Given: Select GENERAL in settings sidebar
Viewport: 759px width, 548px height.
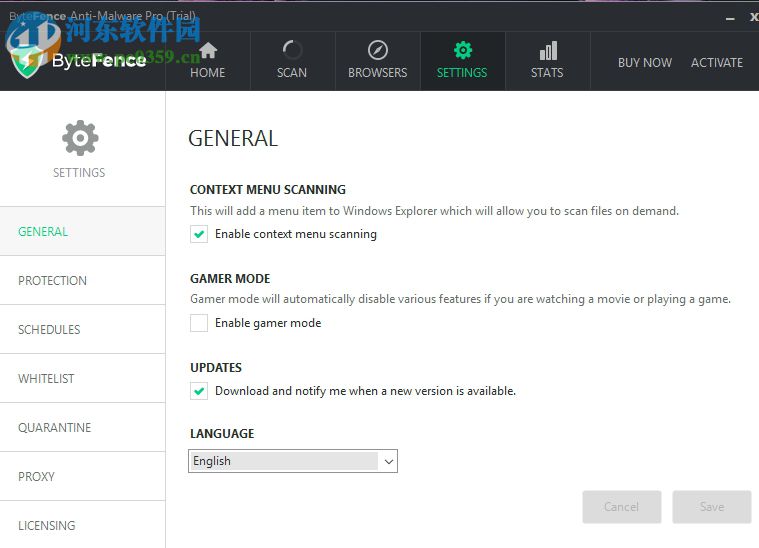Looking at the screenshot, I should [x=82, y=231].
